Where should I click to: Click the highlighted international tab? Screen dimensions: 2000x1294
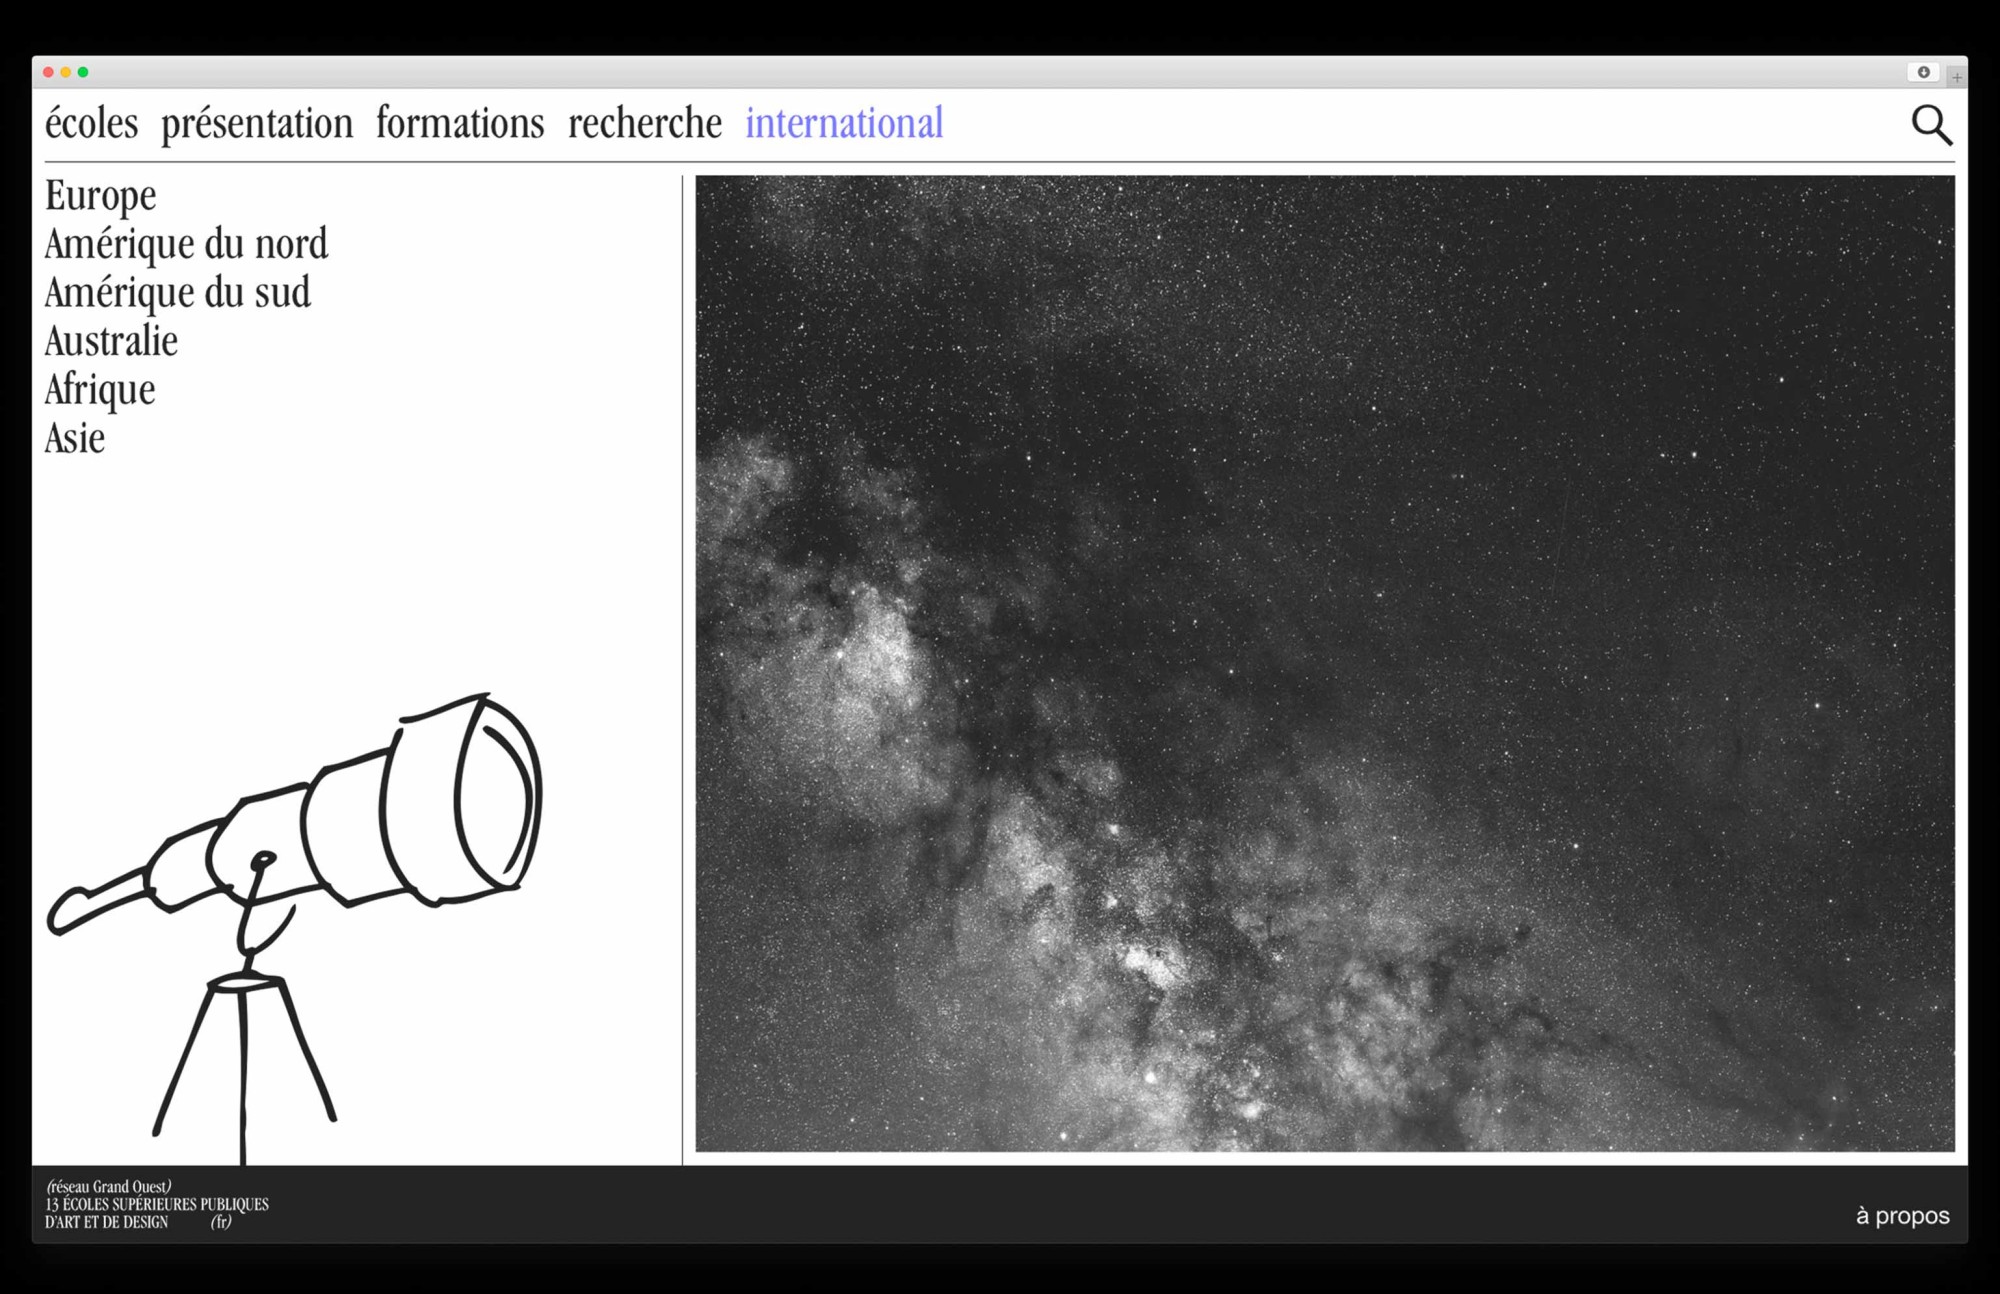[x=844, y=124]
